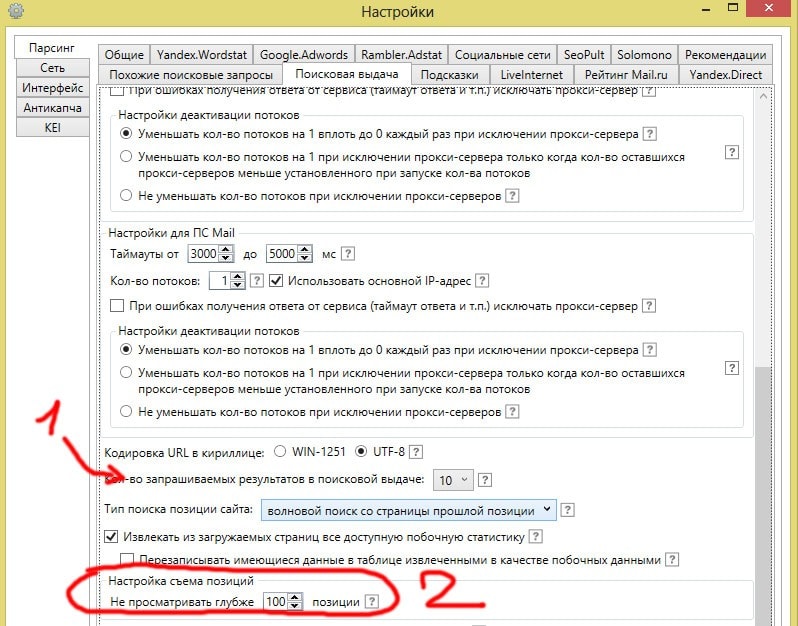Check 'Перезаписывать имеющиеся данные в таблице' checkbox
Screen dimensions: 798x626
pos(127,560)
